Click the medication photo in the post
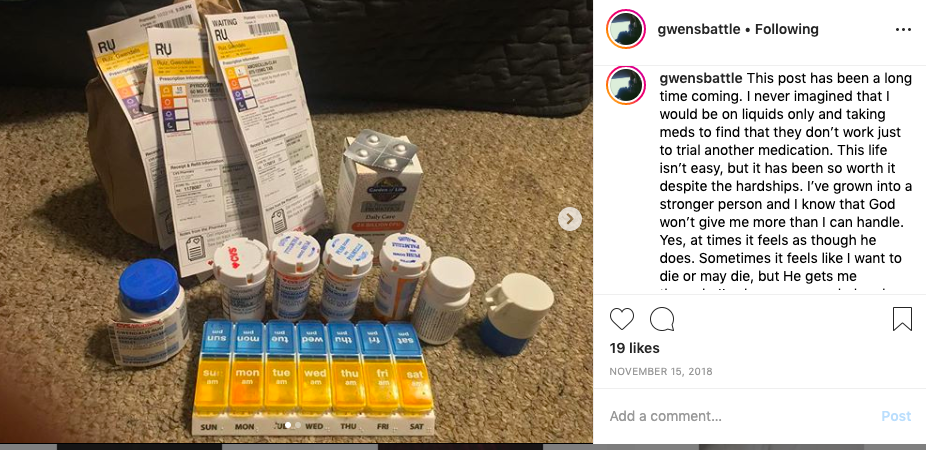The image size is (926, 450). [296, 221]
